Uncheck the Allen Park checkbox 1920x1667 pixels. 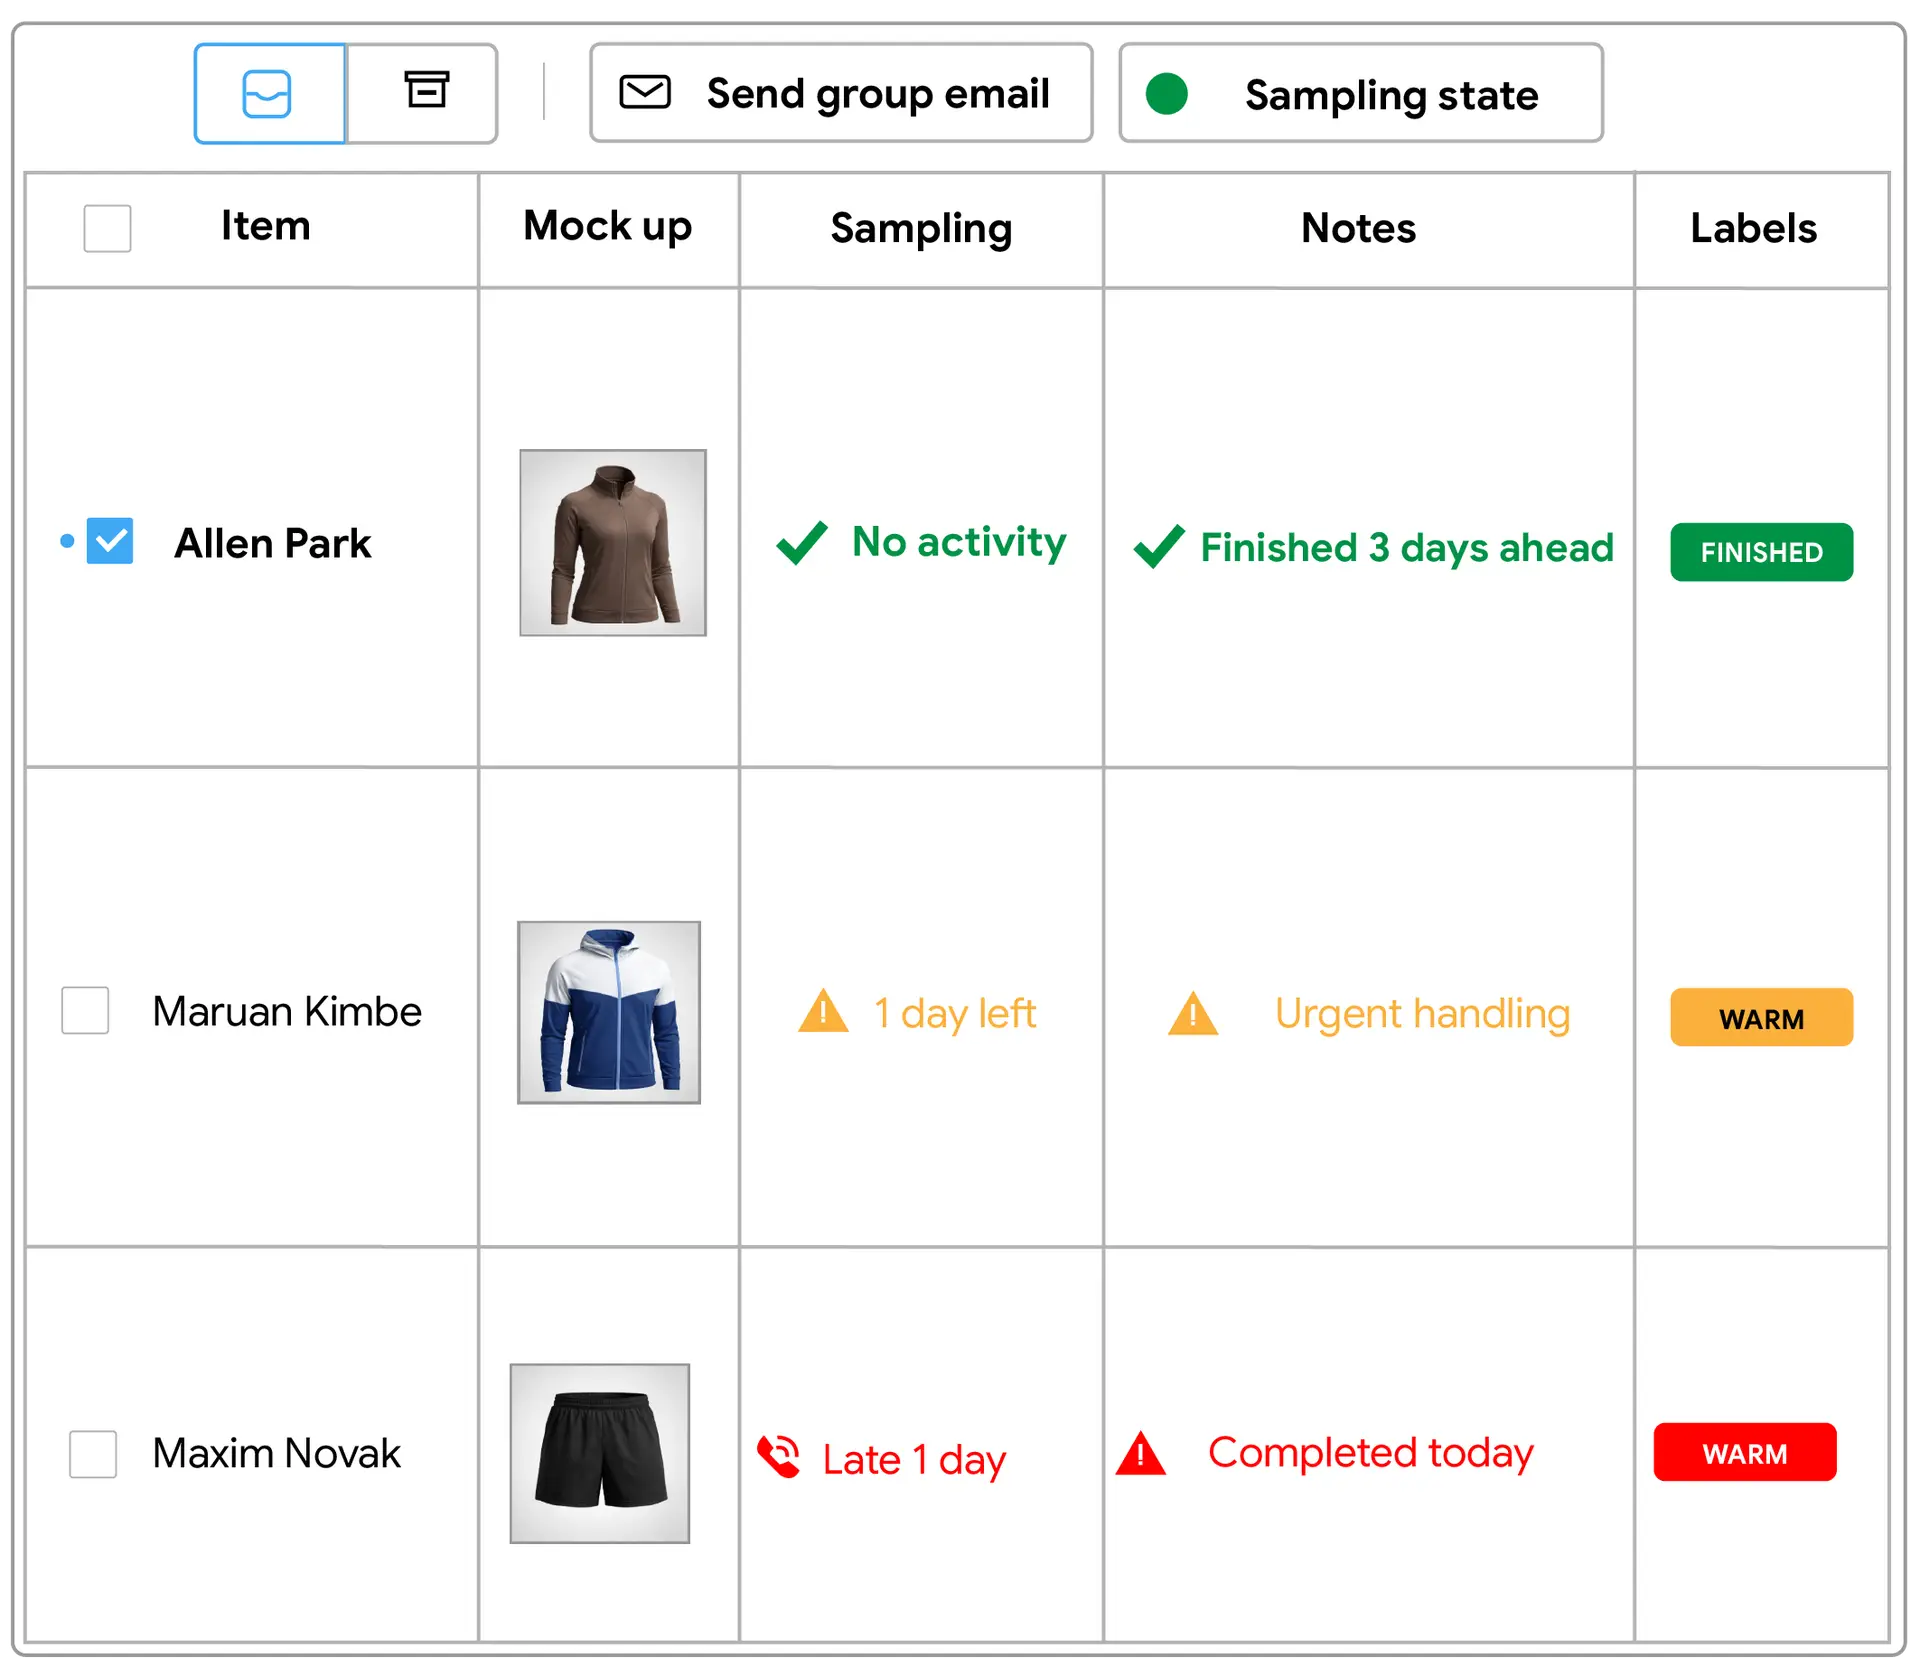point(110,541)
